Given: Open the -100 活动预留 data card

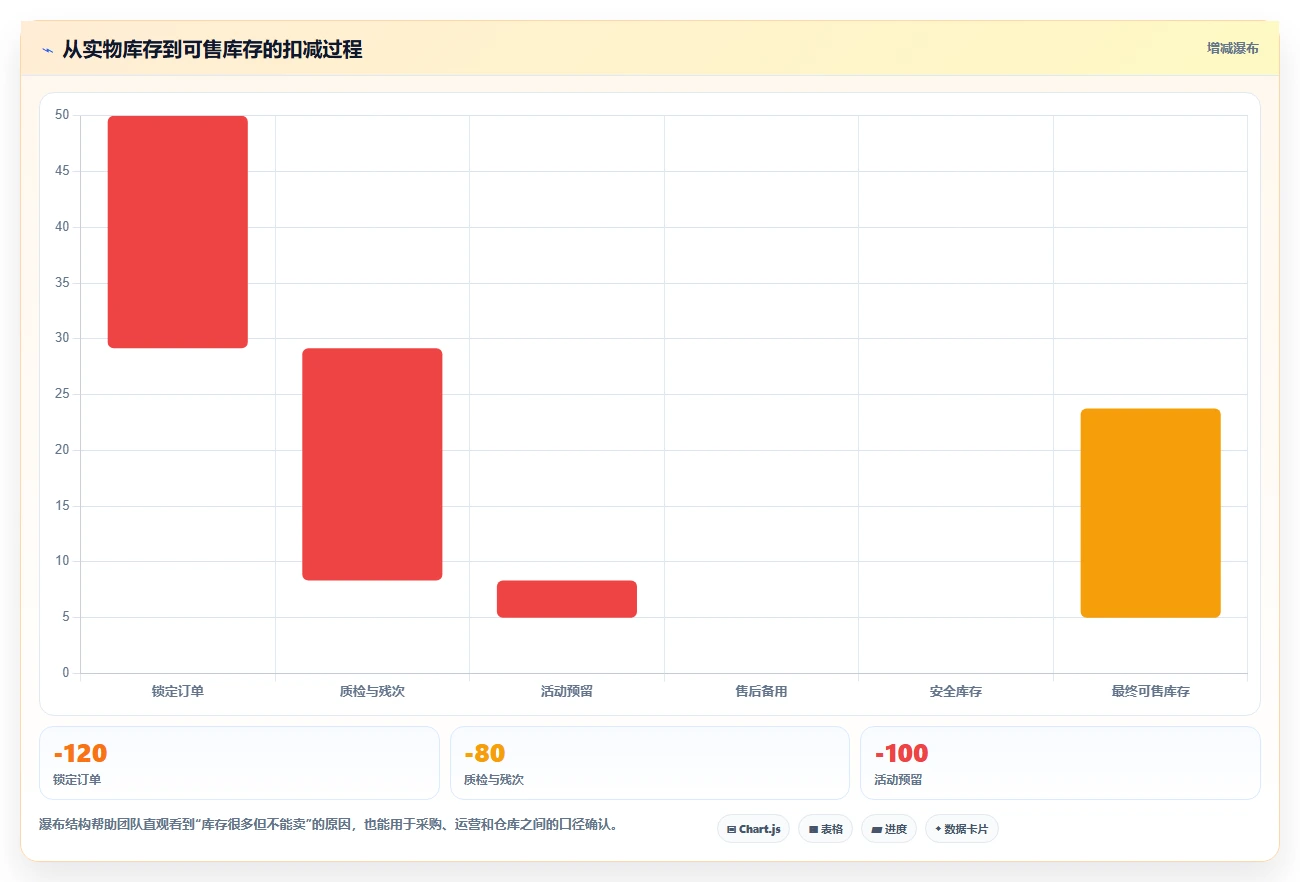Looking at the screenshot, I should (x=1060, y=763).
